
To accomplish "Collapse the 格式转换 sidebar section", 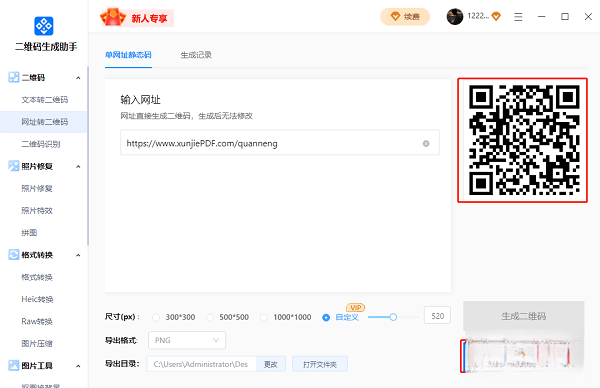I will point(78,255).
